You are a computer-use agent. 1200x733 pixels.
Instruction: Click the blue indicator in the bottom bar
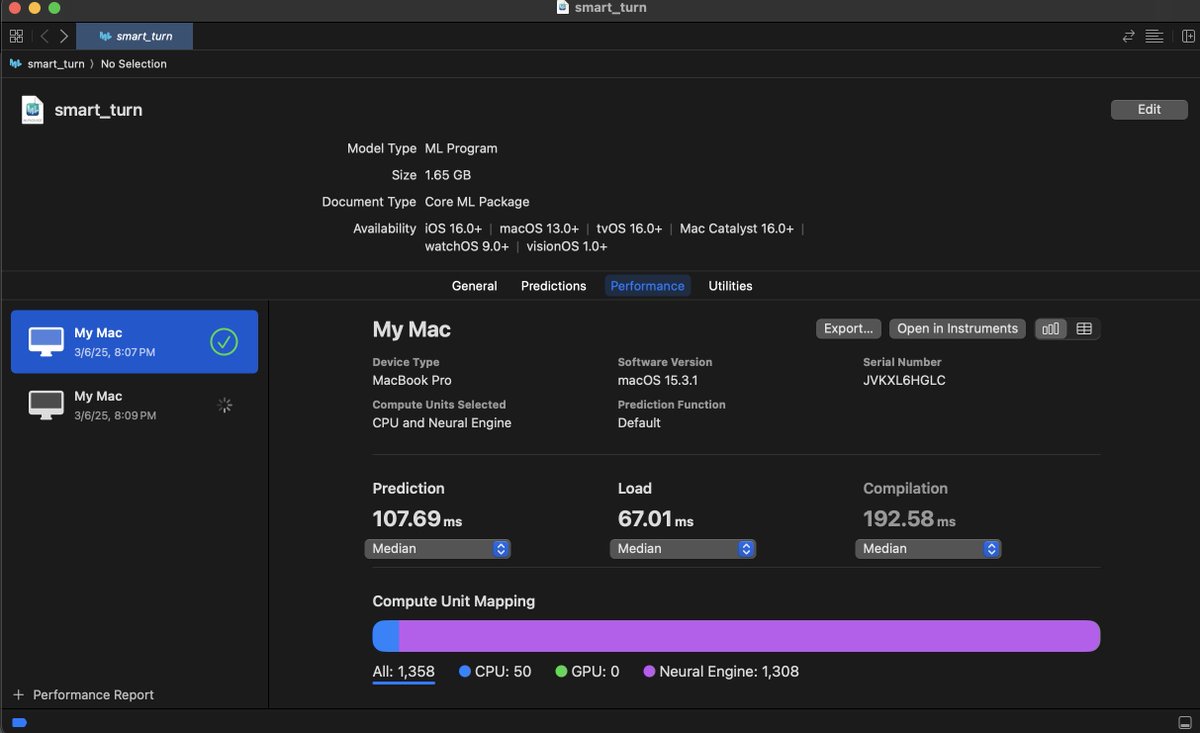[19, 722]
